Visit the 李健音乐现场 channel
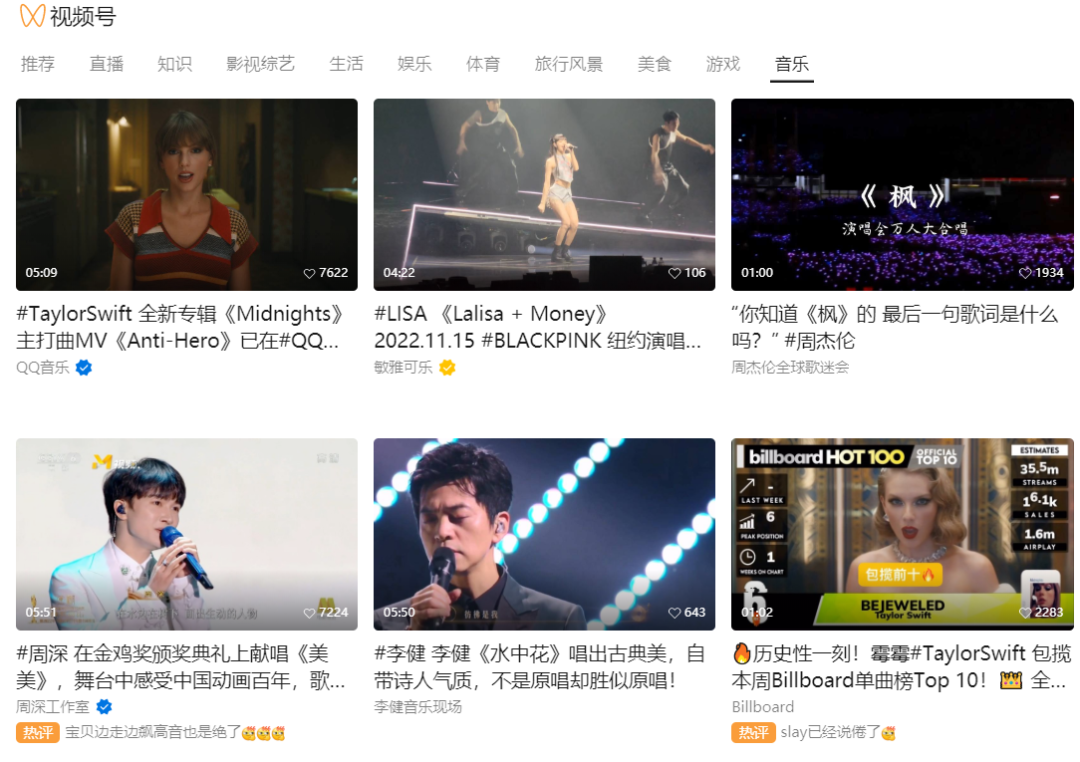This screenshot has height=762, width=1080. tap(417, 707)
